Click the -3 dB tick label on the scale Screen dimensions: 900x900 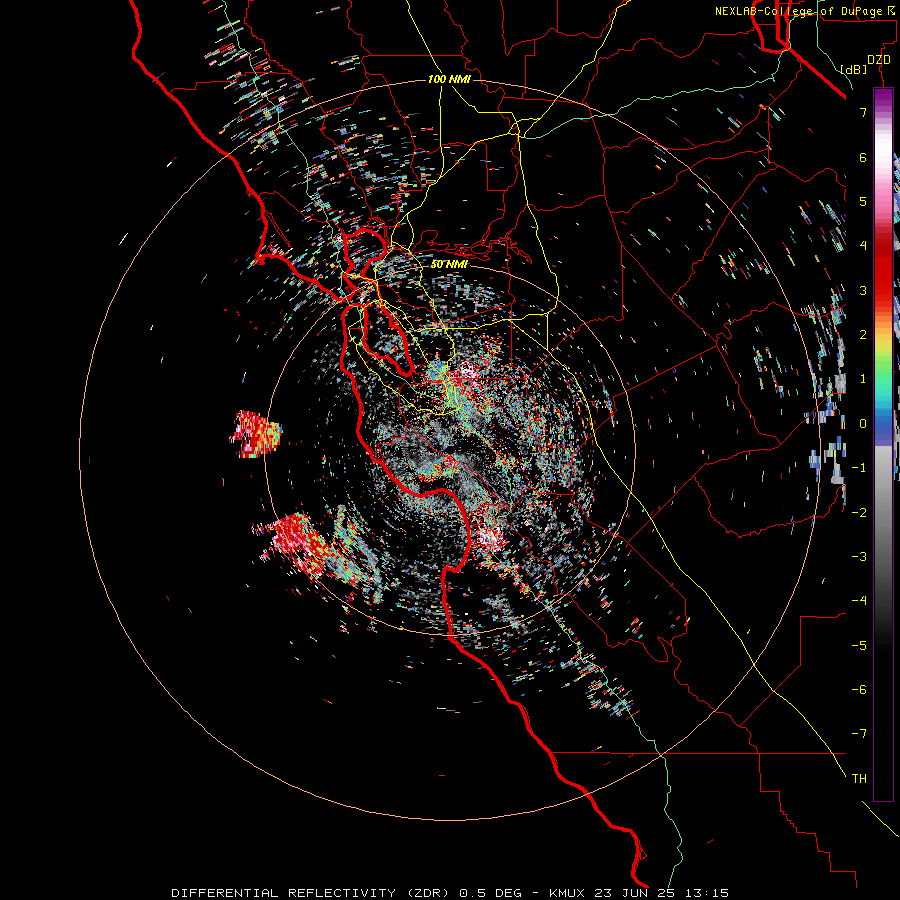(x=859, y=557)
